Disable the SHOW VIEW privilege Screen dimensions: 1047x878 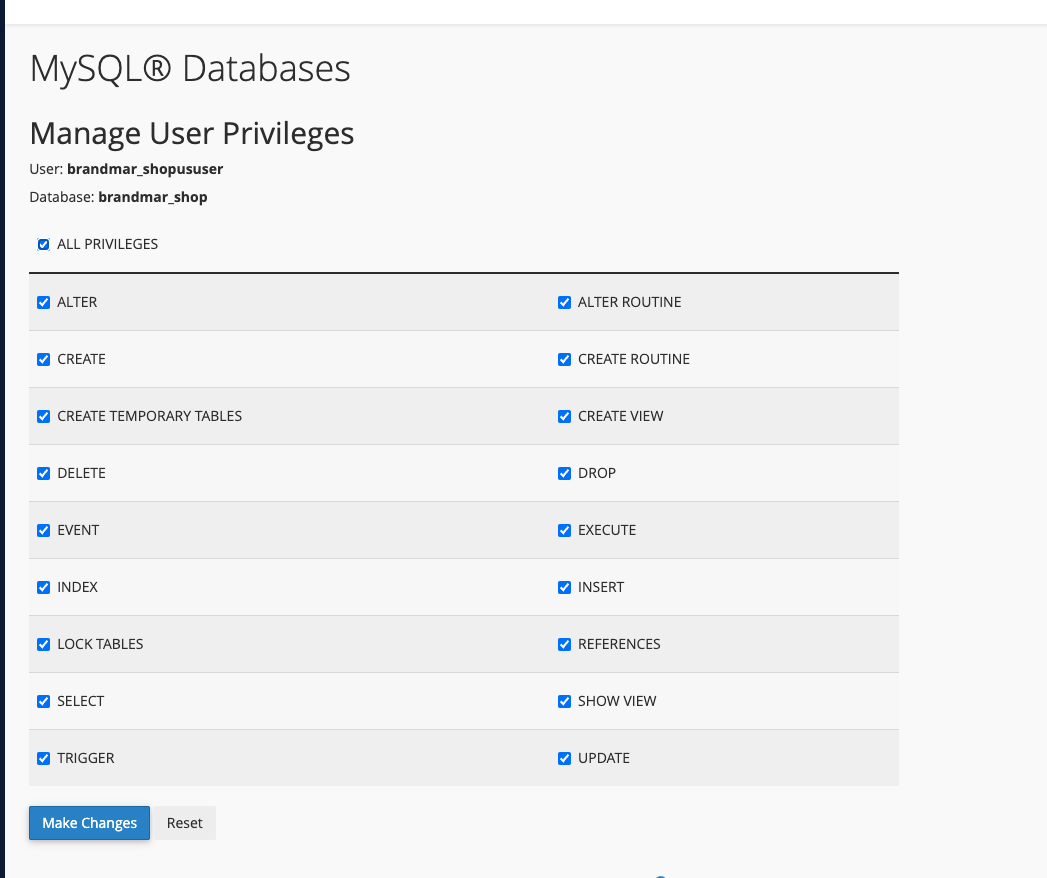click(564, 701)
